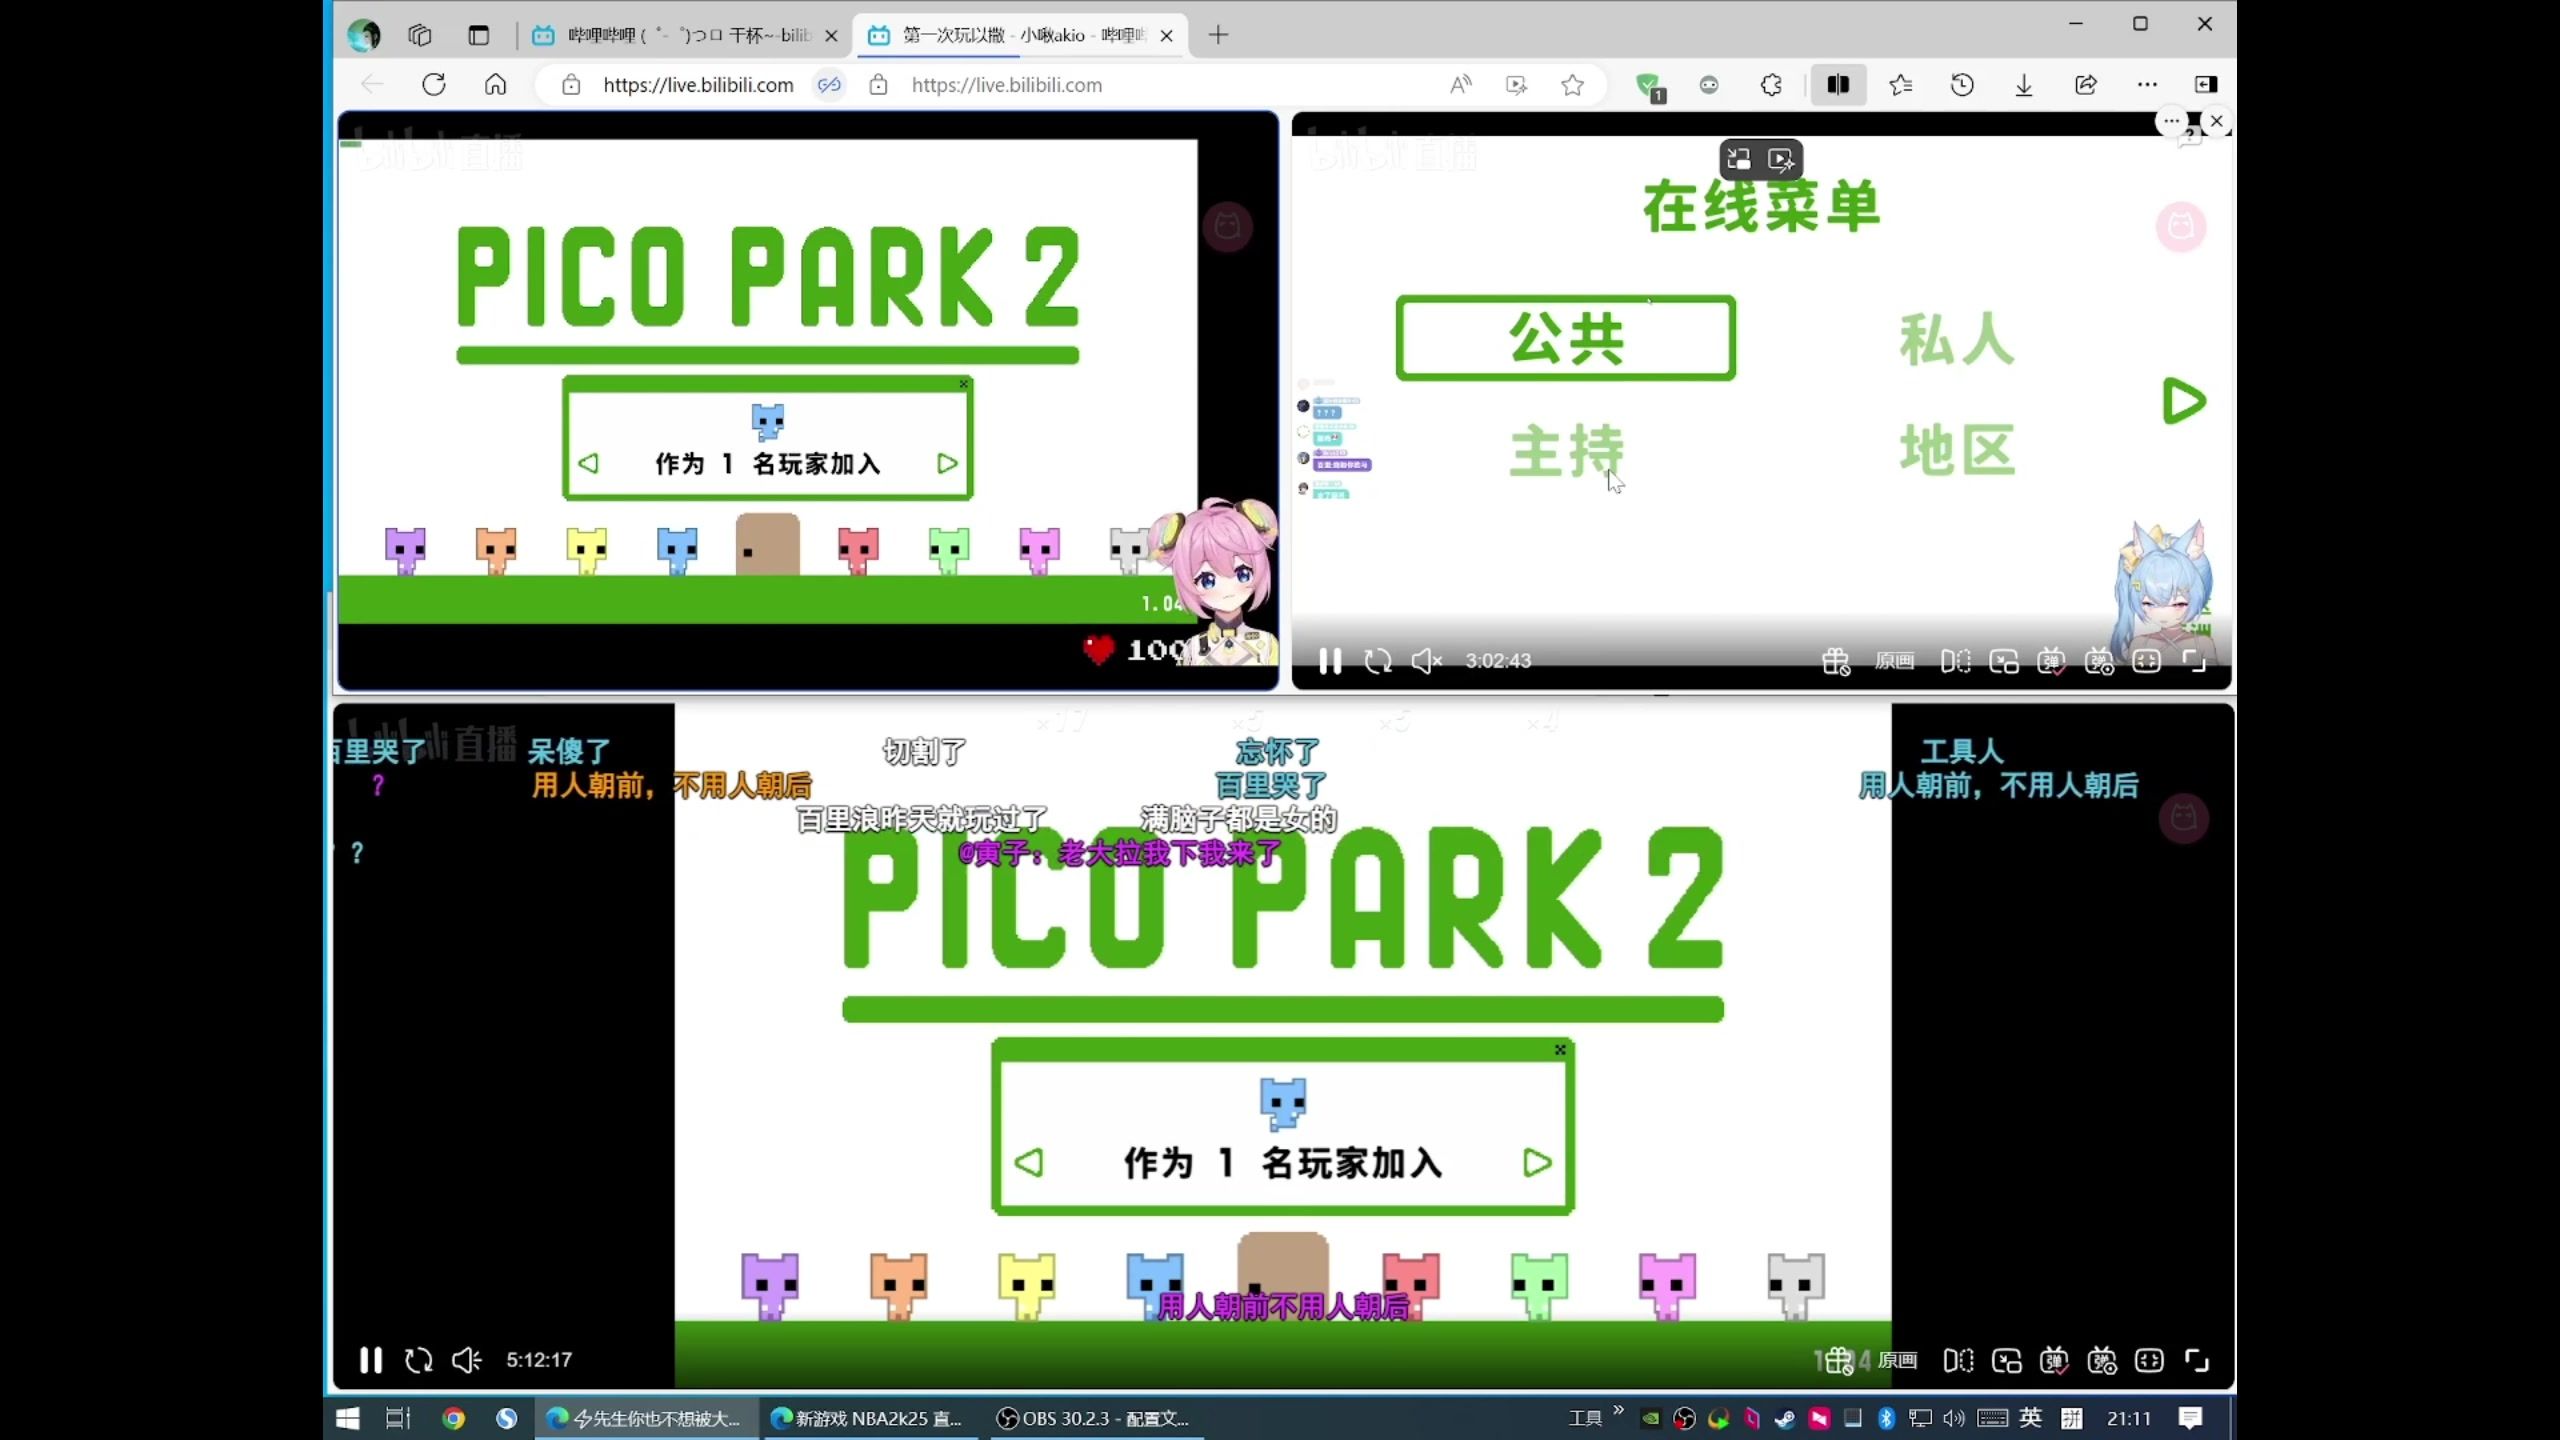Open the tab actions menu
Screen dimensions: 2560x1440
(478, 35)
